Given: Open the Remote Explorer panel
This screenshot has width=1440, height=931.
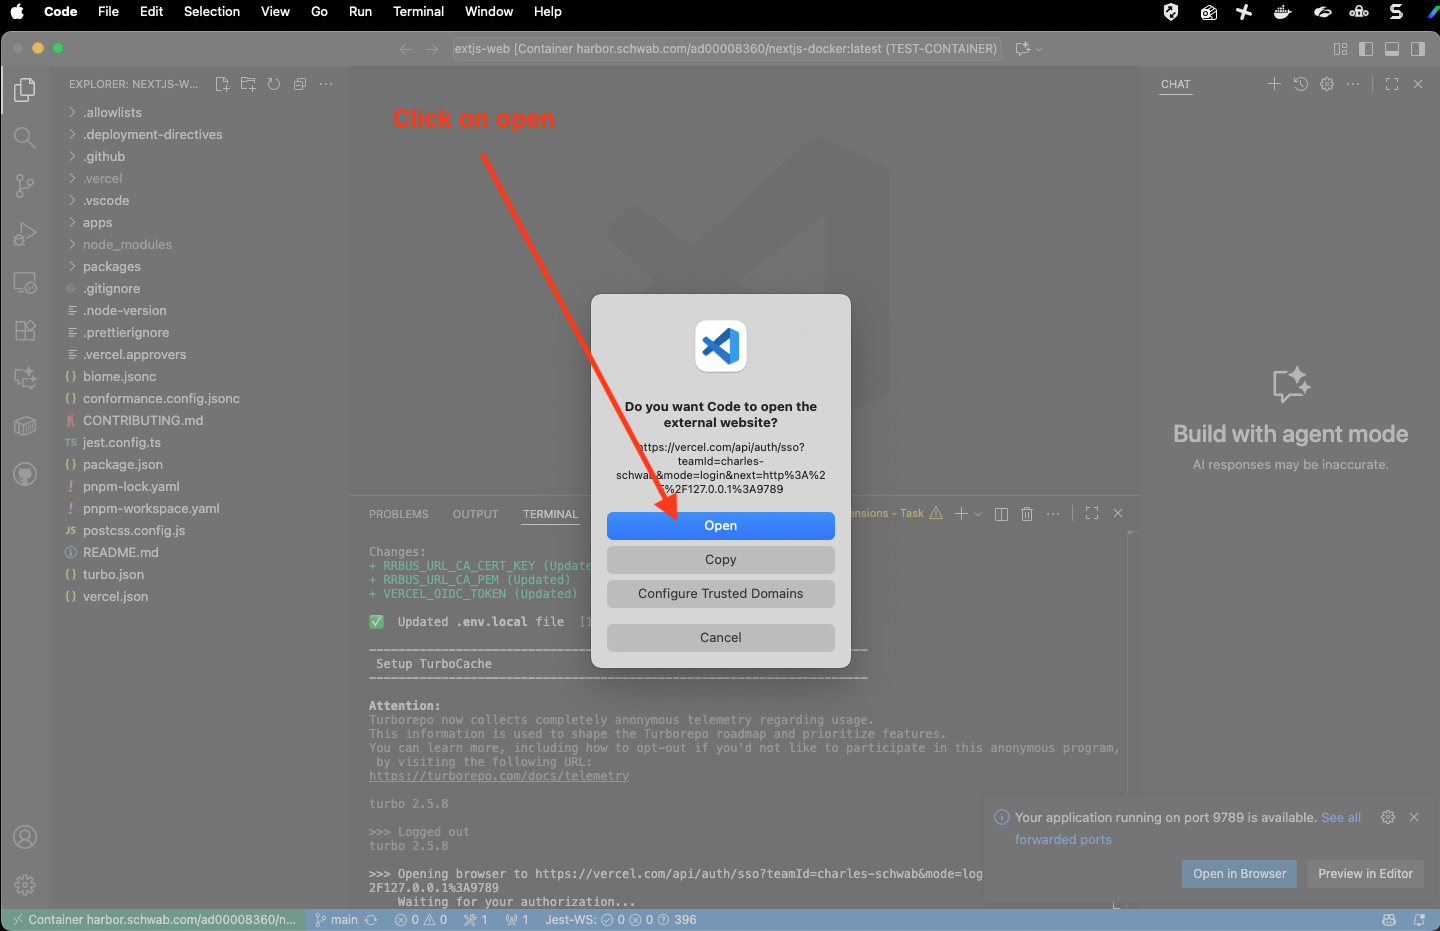Looking at the screenshot, I should pos(24,282).
